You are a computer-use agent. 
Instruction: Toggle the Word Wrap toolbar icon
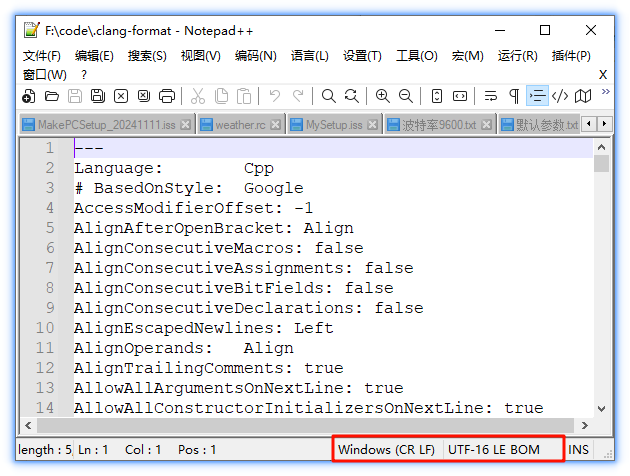(x=491, y=96)
